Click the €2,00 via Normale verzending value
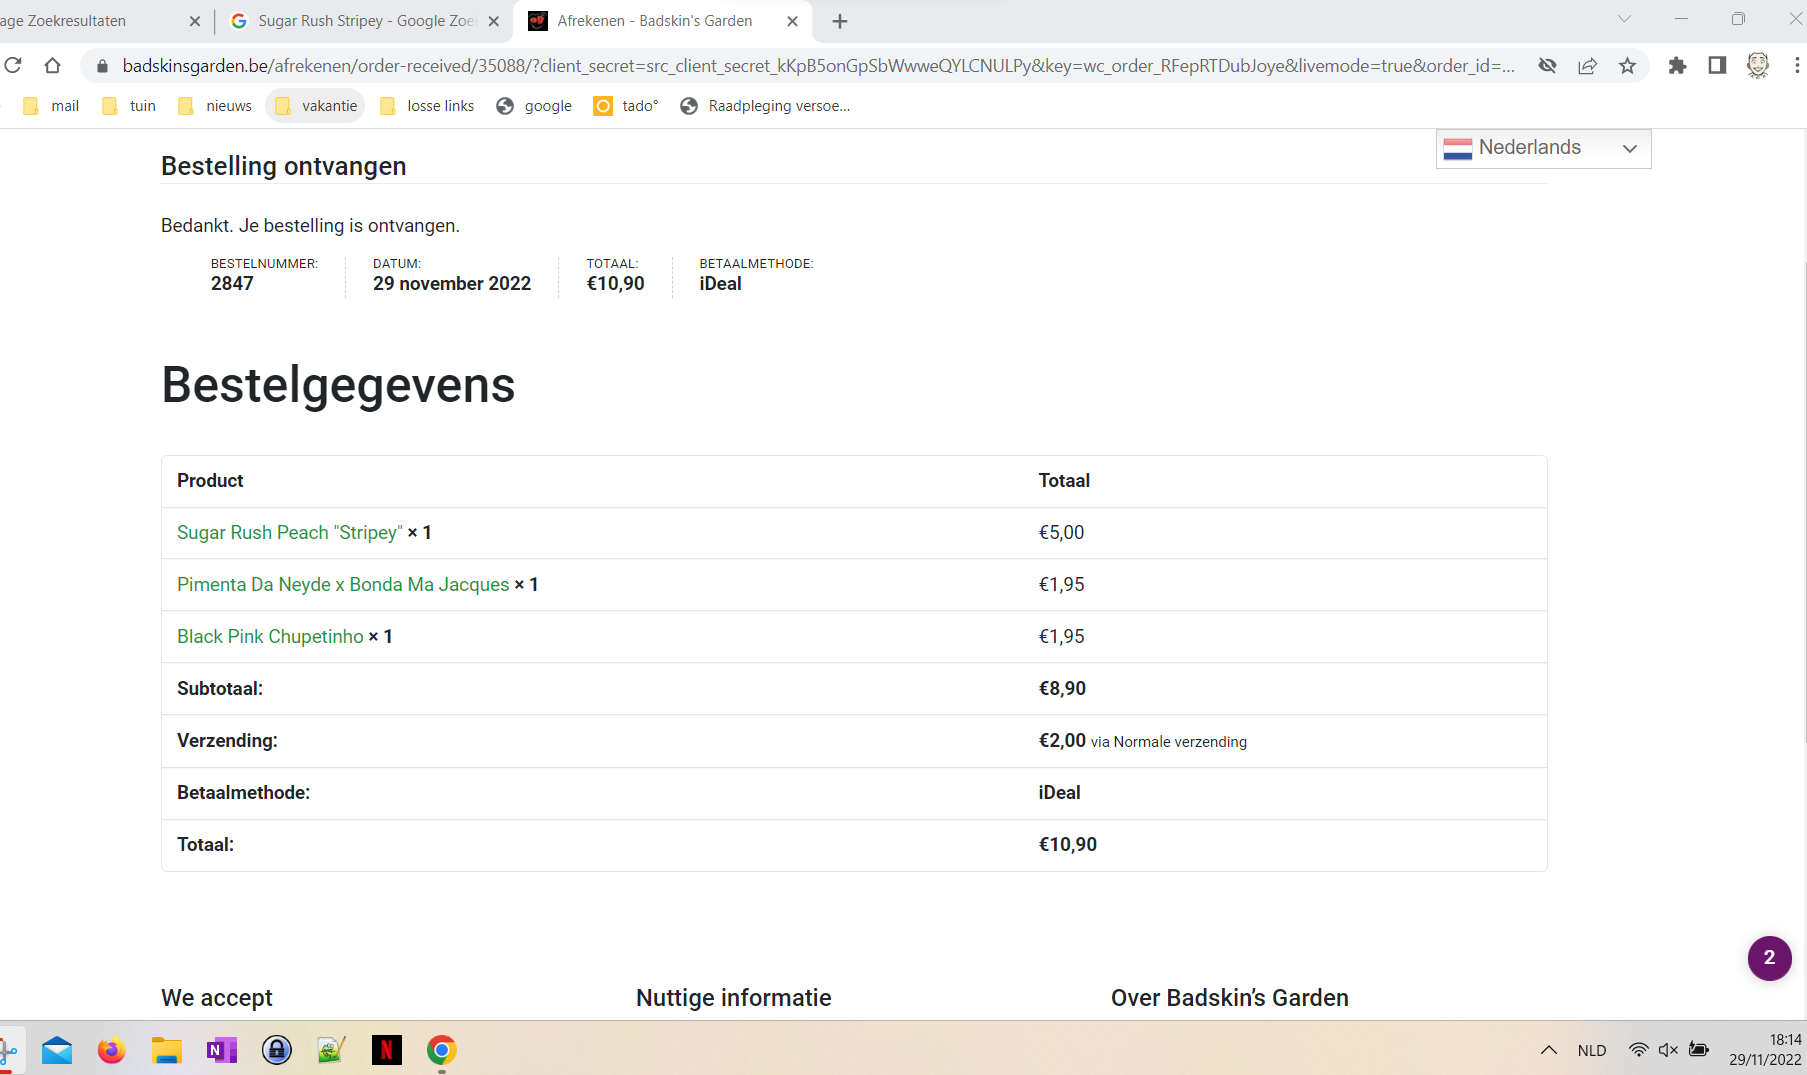The height and width of the screenshot is (1075, 1807). [1143, 741]
